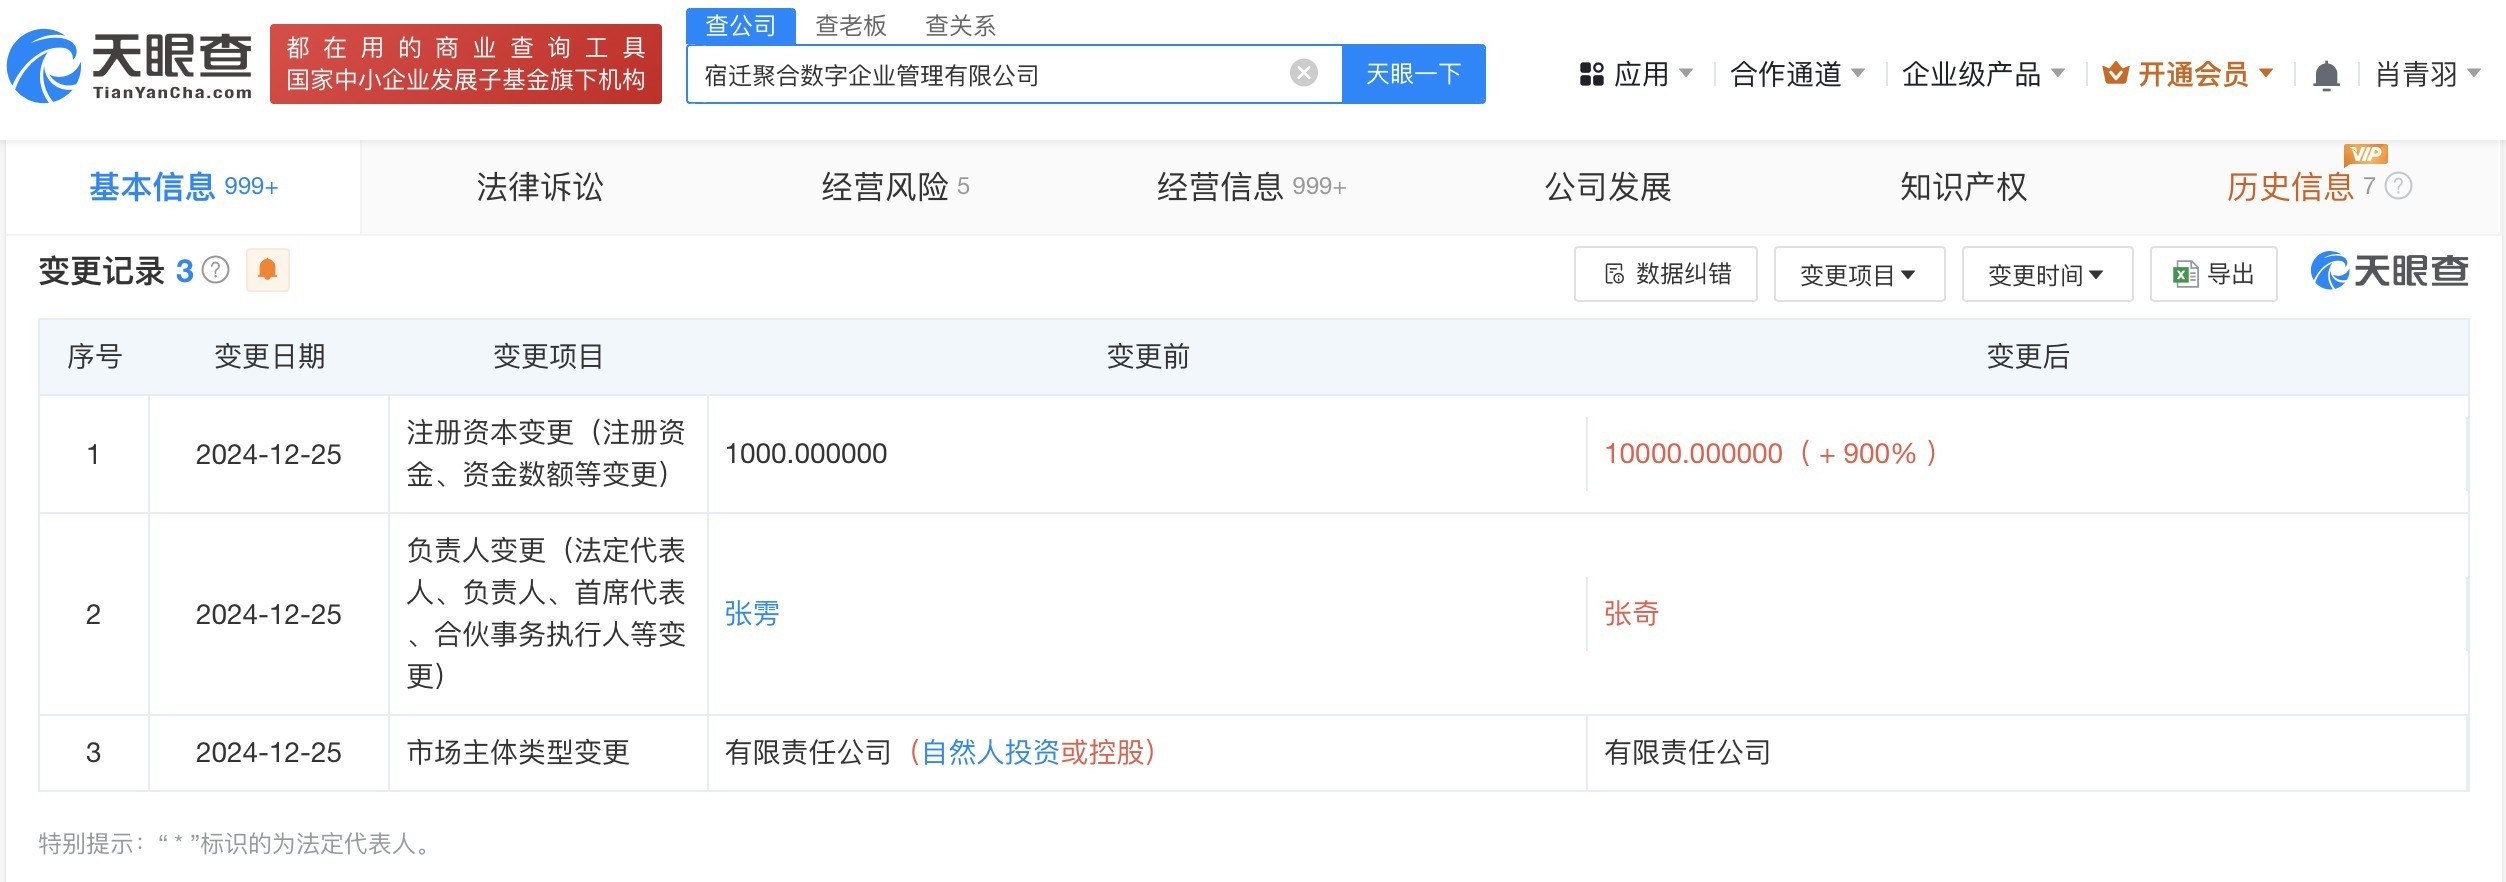Click the 开通会员 crown icon
2506x882 pixels.
(x=2114, y=73)
